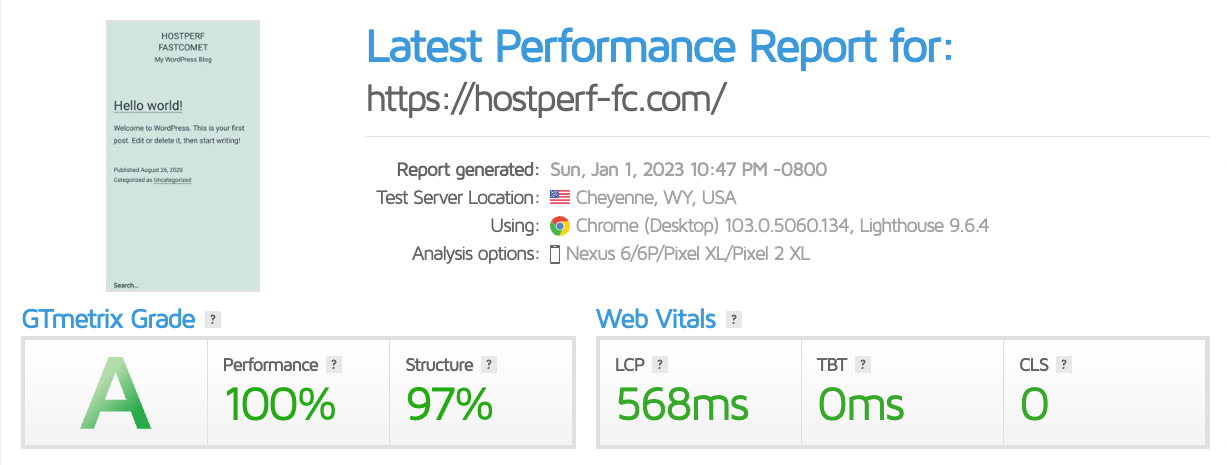Click the 0ms TBT value
The image size is (1227, 465).
pos(861,404)
